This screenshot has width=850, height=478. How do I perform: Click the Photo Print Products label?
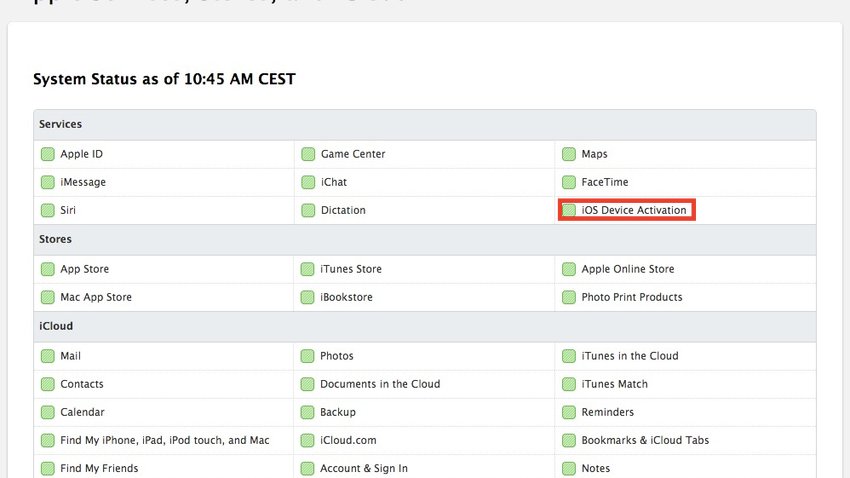(x=632, y=297)
